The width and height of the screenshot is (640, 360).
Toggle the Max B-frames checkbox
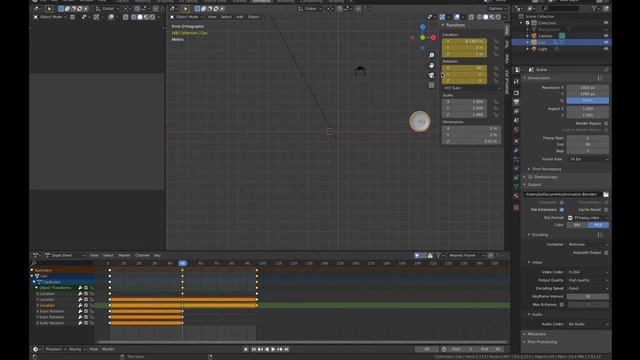pos(562,304)
